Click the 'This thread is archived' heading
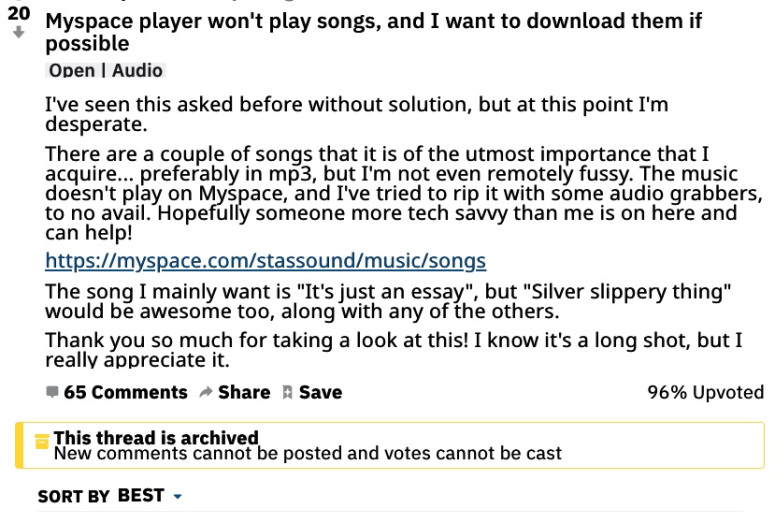 [x=156, y=437]
